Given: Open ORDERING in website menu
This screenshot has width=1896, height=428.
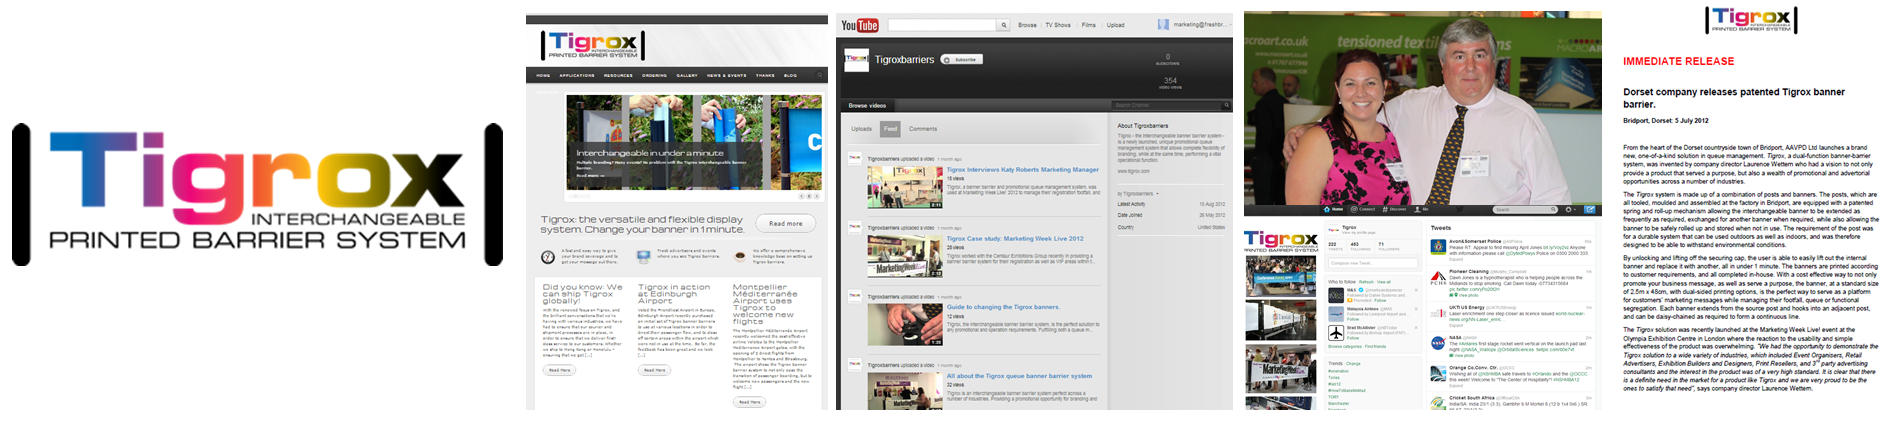Looking at the screenshot, I should click(654, 75).
